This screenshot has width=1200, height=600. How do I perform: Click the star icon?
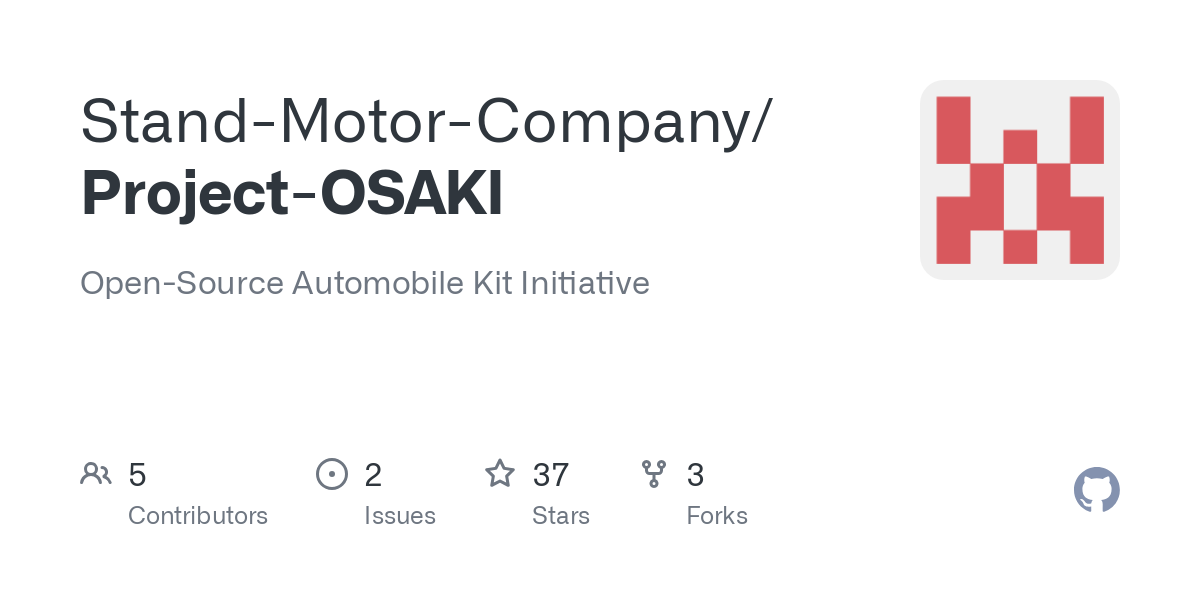click(x=500, y=473)
